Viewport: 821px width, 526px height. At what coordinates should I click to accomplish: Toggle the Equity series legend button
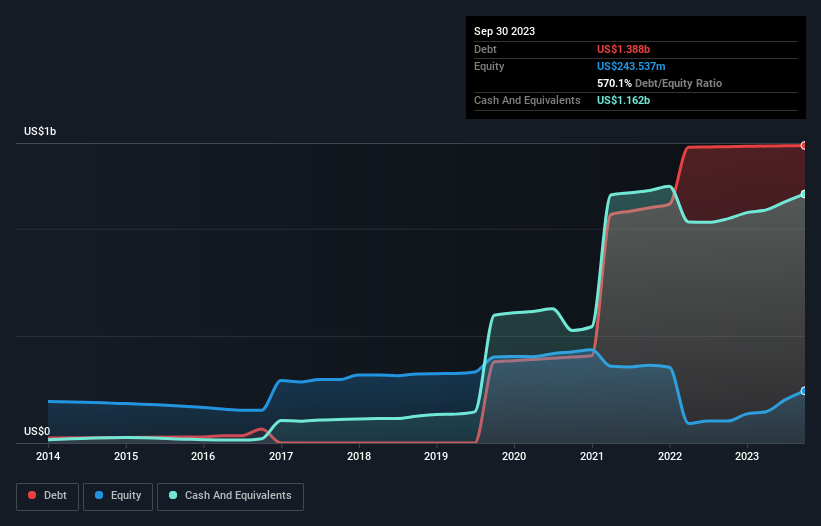(118, 496)
